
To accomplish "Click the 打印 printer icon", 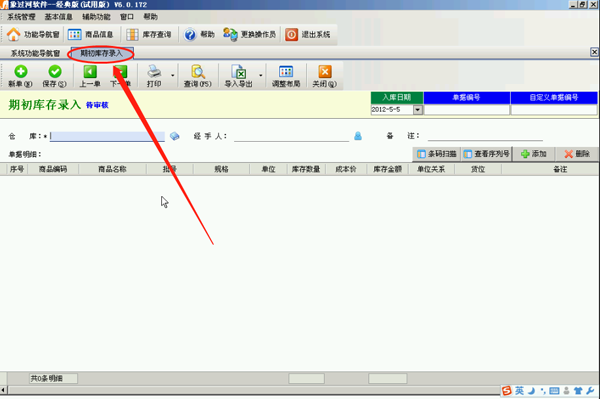I will (154, 72).
